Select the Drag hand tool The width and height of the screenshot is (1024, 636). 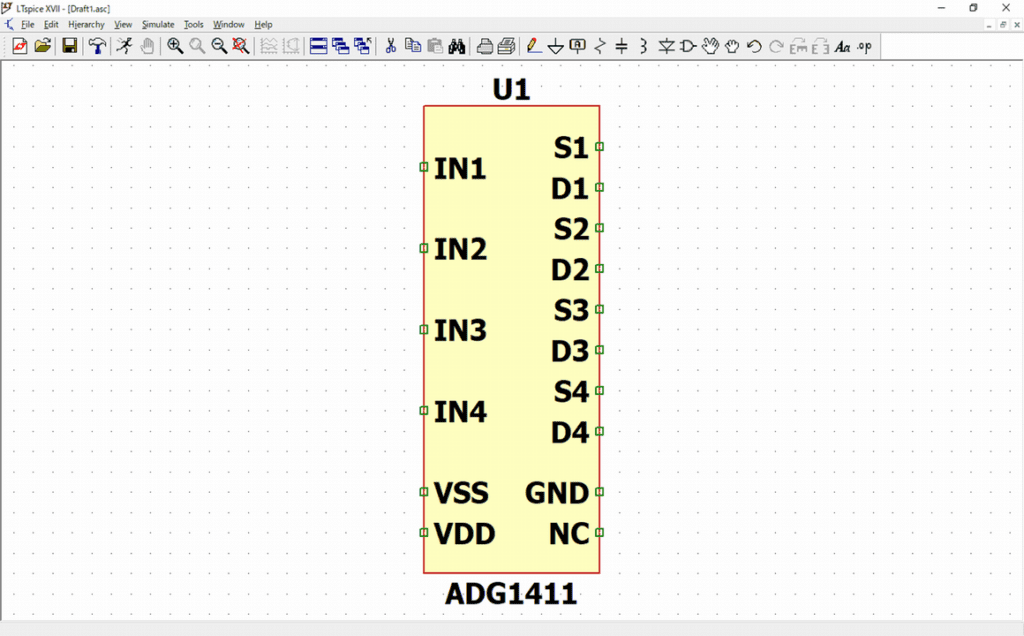(732, 46)
